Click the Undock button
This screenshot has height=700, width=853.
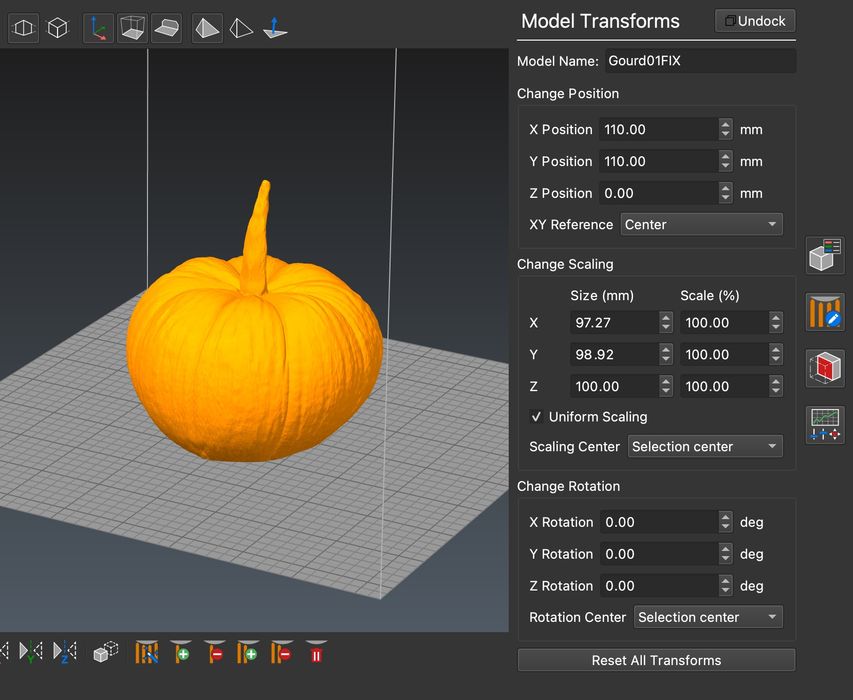click(755, 21)
